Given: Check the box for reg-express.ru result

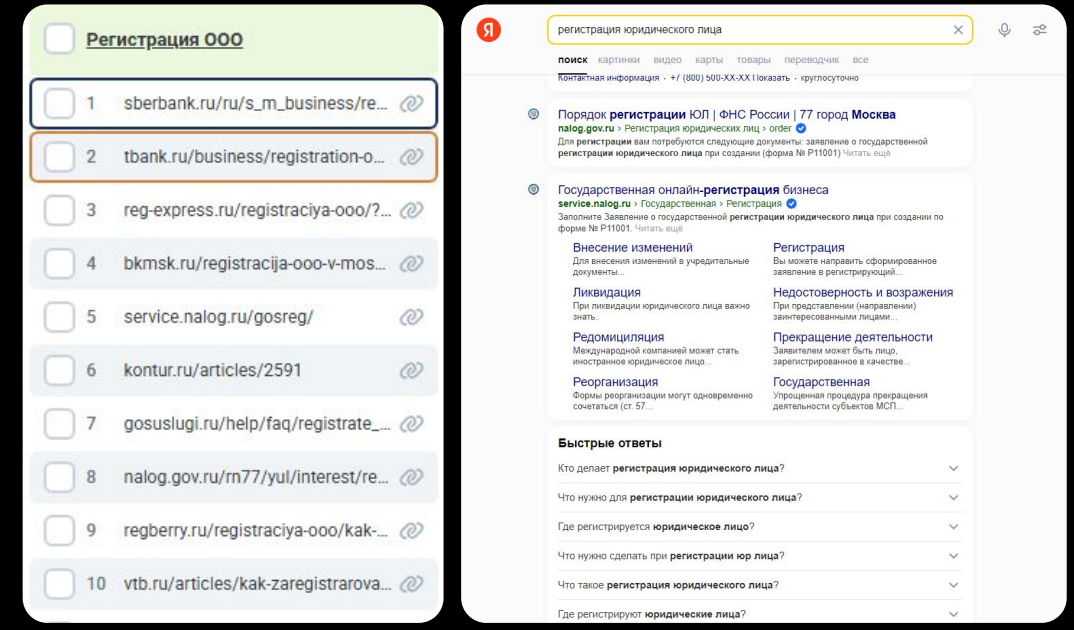Looking at the screenshot, I should pyautogui.click(x=62, y=209).
